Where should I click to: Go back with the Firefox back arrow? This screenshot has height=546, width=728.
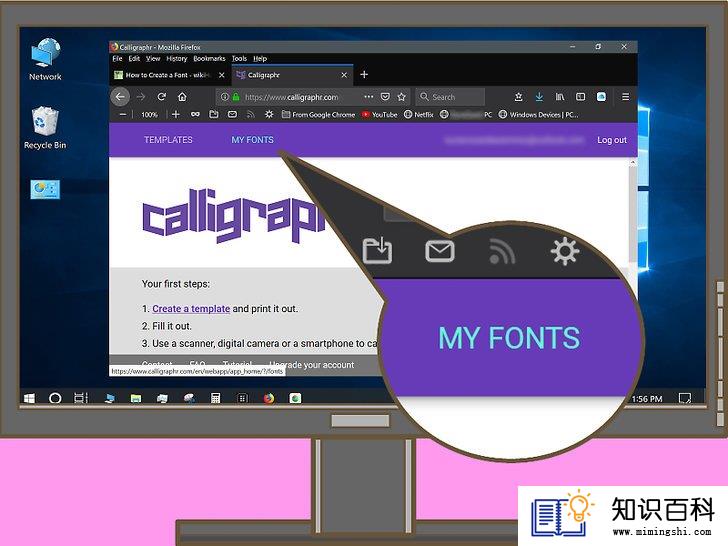[x=120, y=97]
